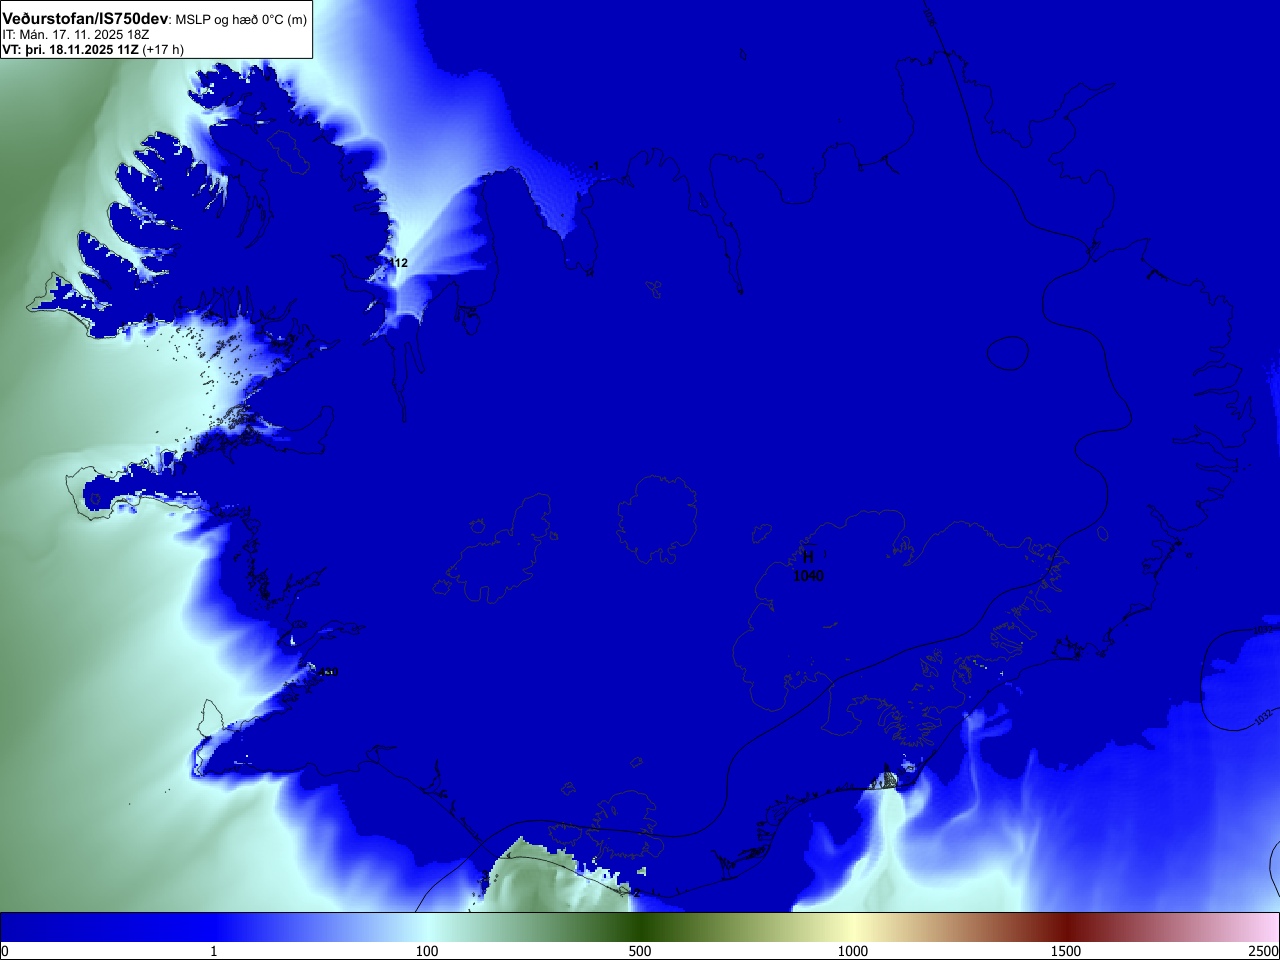The image size is (1280, 960).
Task: Click the "H" high-pressure marker
Action: point(808,557)
